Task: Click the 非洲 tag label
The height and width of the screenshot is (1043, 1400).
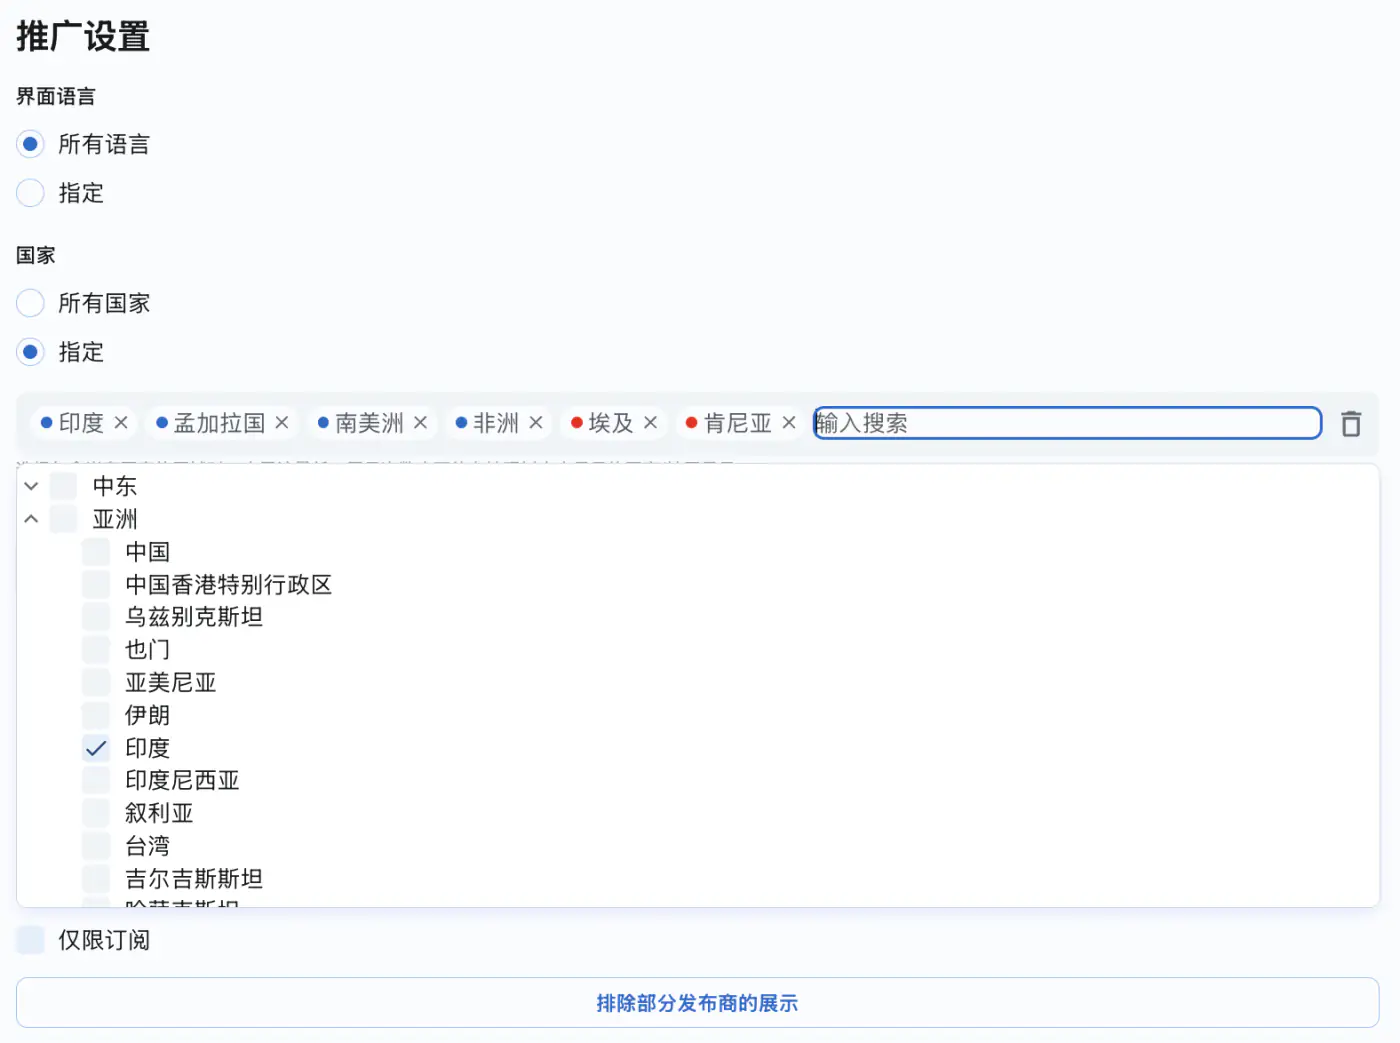Action: pos(496,423)
